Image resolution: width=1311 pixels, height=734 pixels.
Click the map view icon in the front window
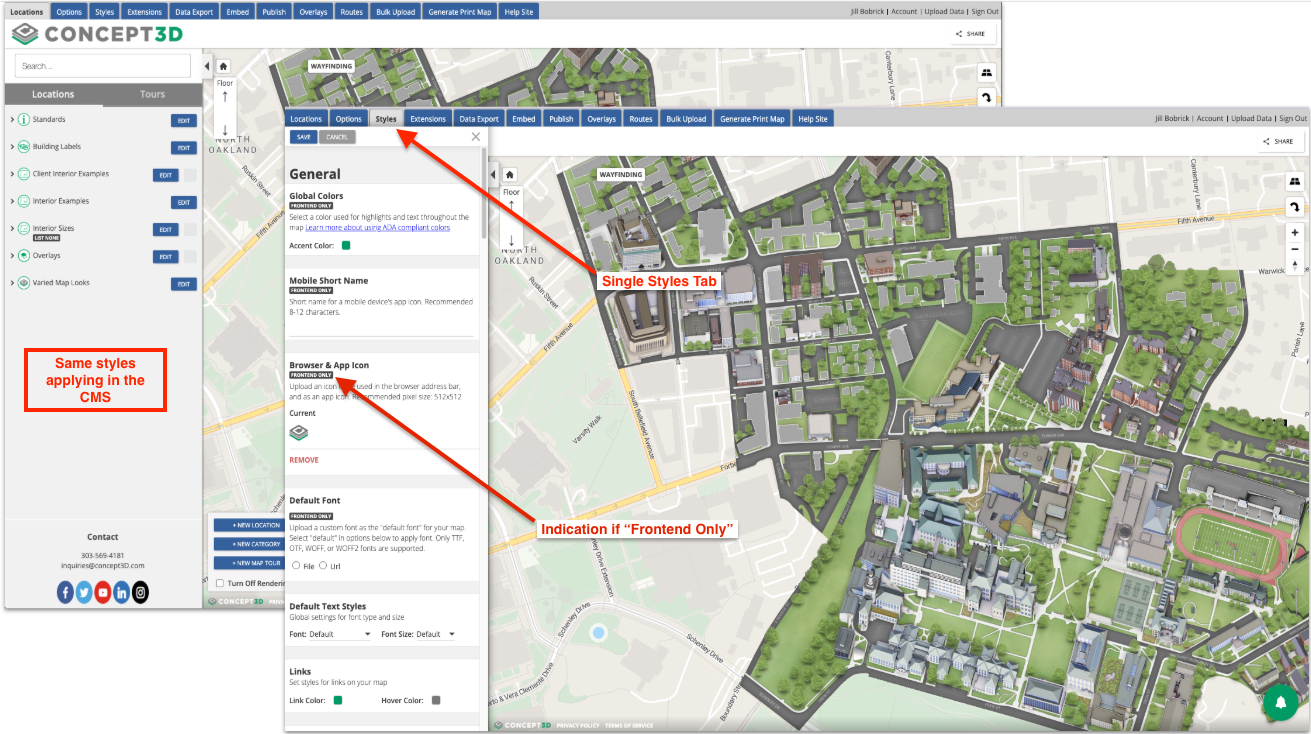[x=1295, y=181]
